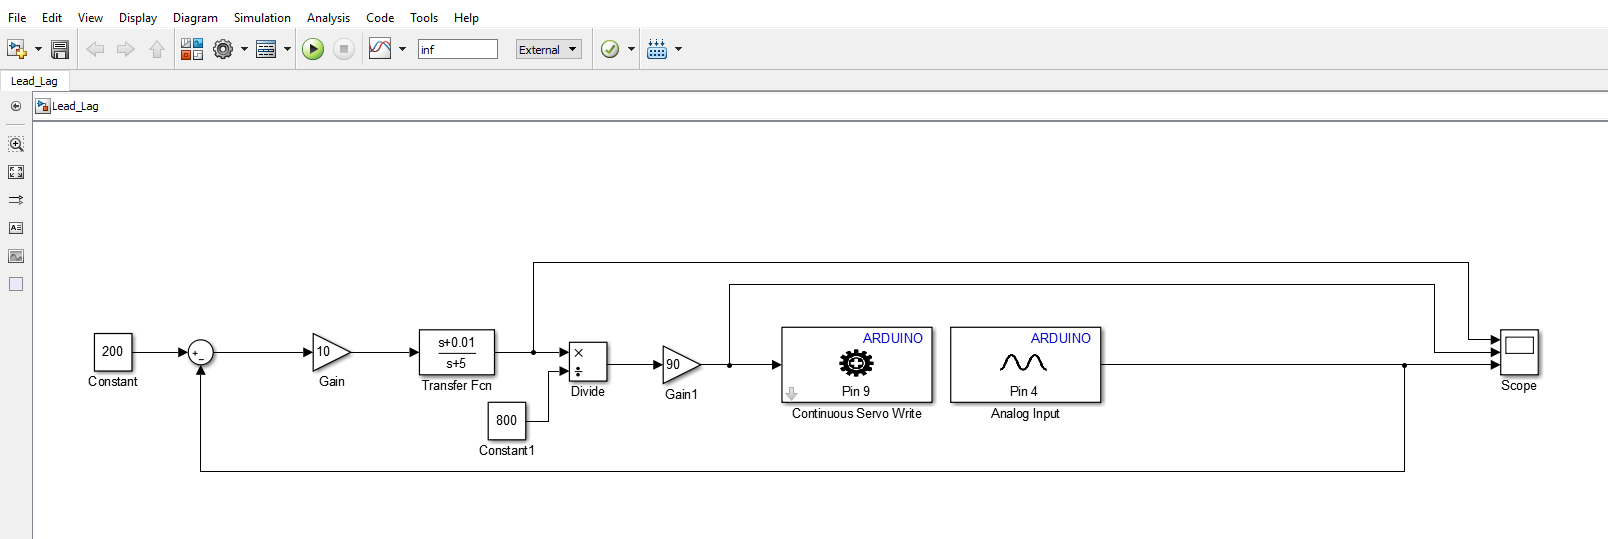Viewport: 1608px width, 539px height.
Task: Open Model Configuration Parameters gear icon
Action: 223,49
